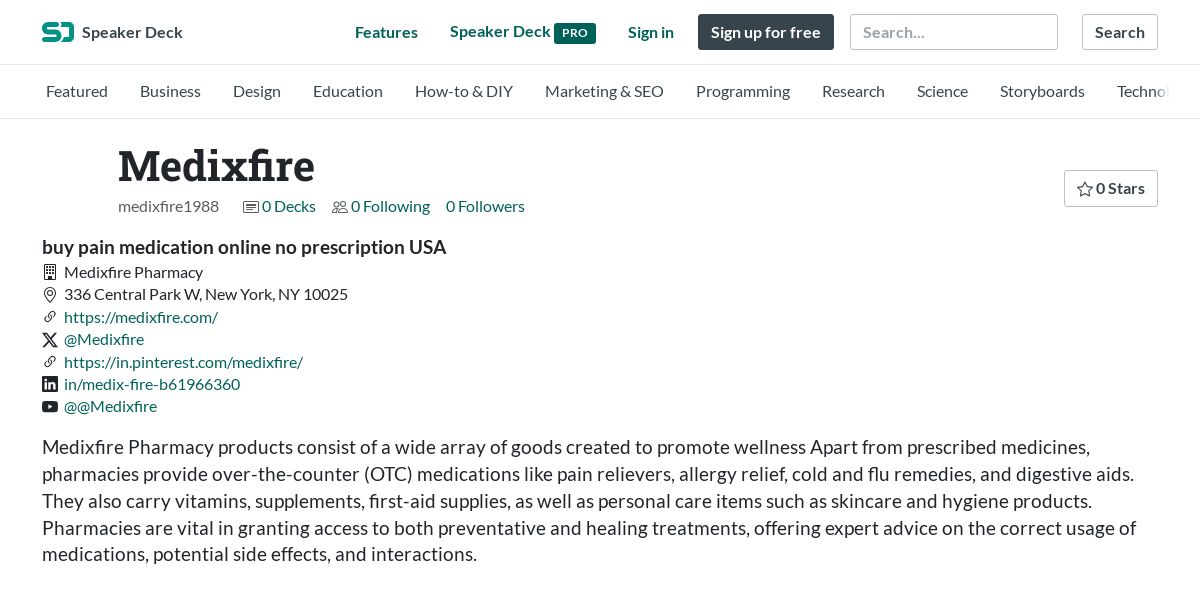Focus the Search input field
Screen dimensions: 1200x600
coord(954,32)
